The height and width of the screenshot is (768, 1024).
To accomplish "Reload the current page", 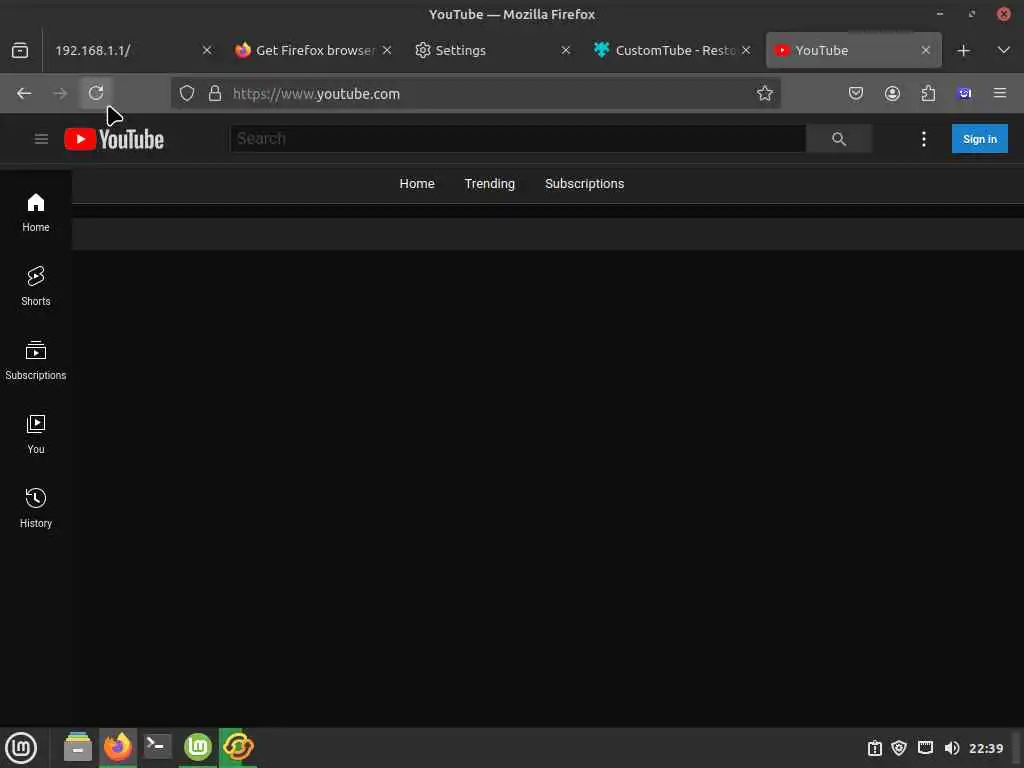I will pos(96,93).
